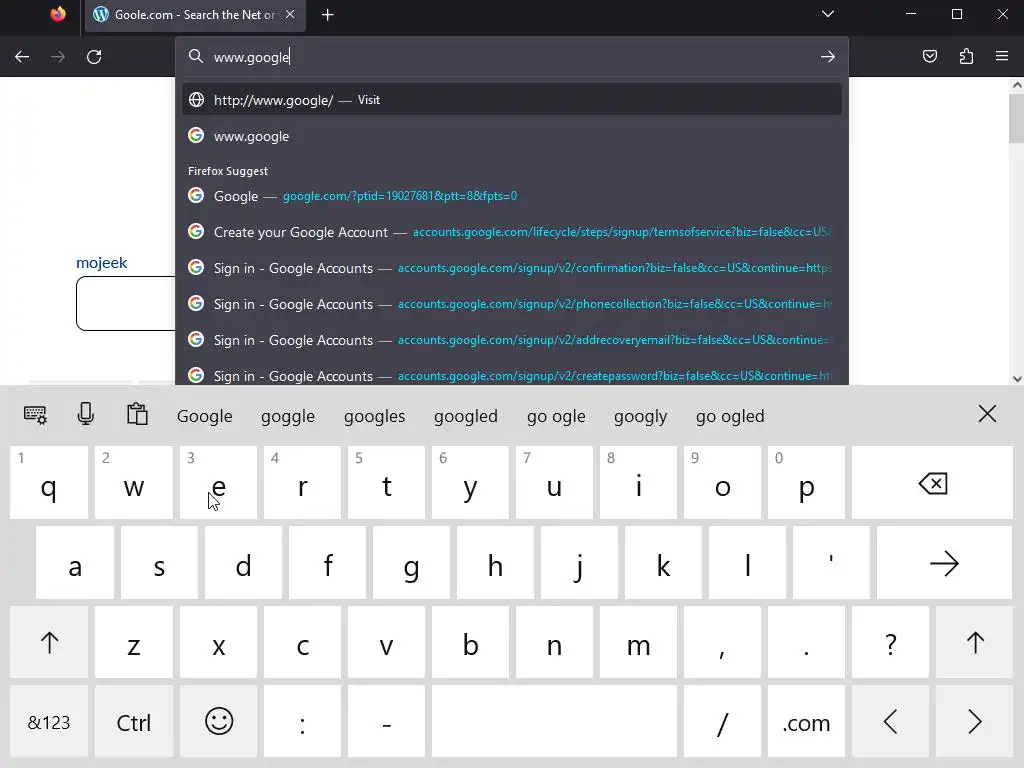
Task: Pick the 'go ogle' word suggestion
Action: (556, 416)
